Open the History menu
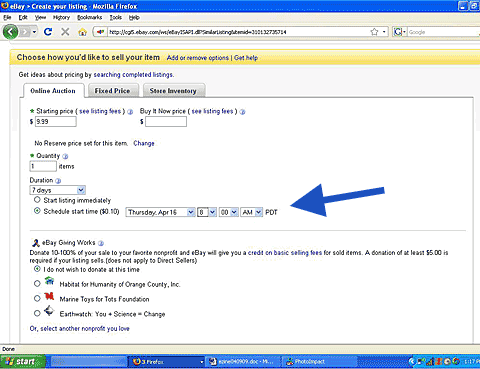The image size is (480, 369). [61, 17]
